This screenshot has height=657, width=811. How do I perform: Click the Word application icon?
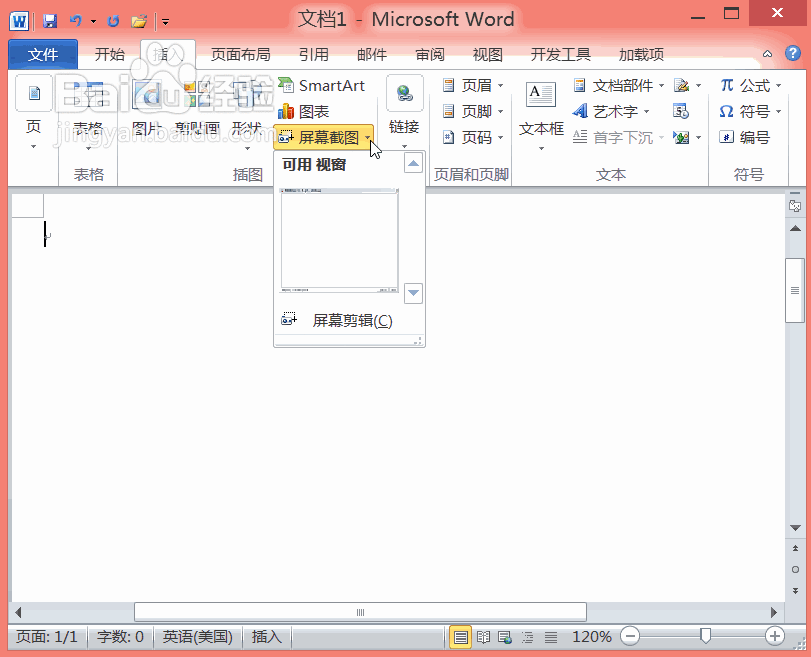point(19,21)
